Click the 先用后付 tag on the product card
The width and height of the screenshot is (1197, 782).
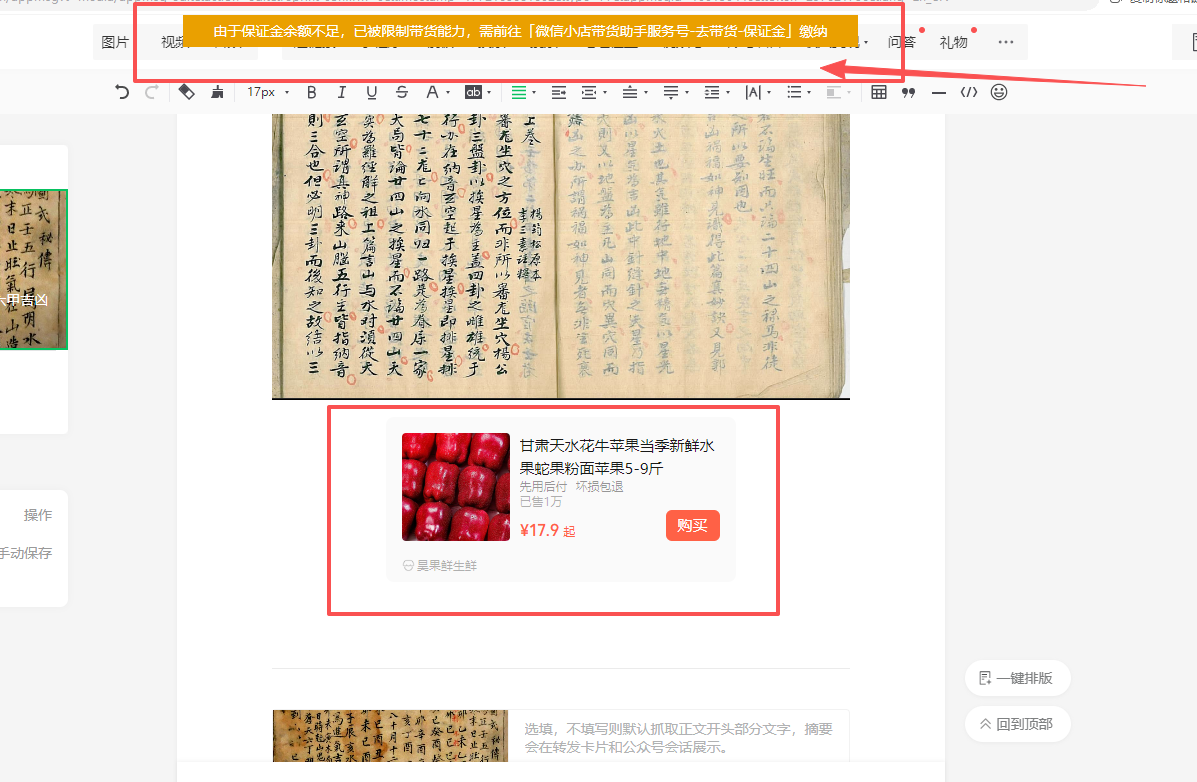pos(543,486)
